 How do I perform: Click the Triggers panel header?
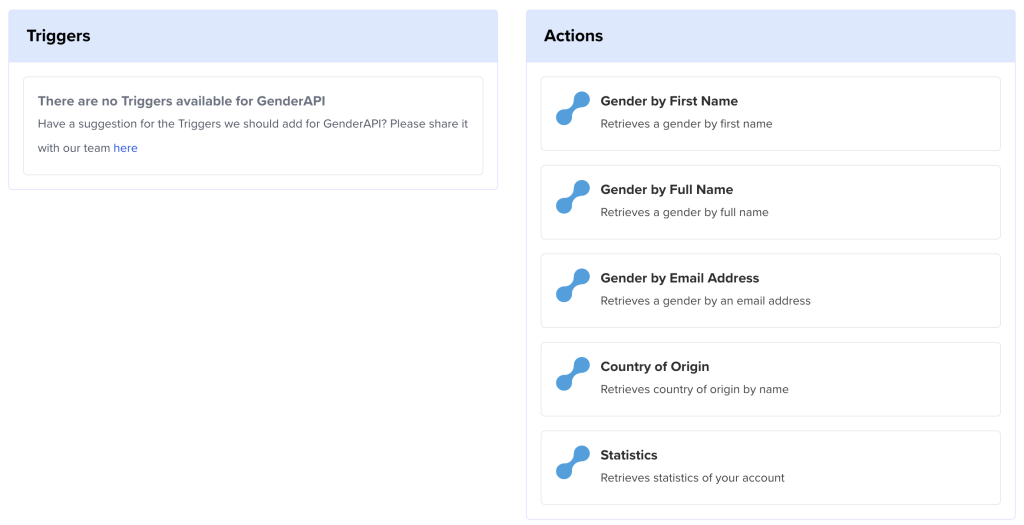tap(59, 36)
